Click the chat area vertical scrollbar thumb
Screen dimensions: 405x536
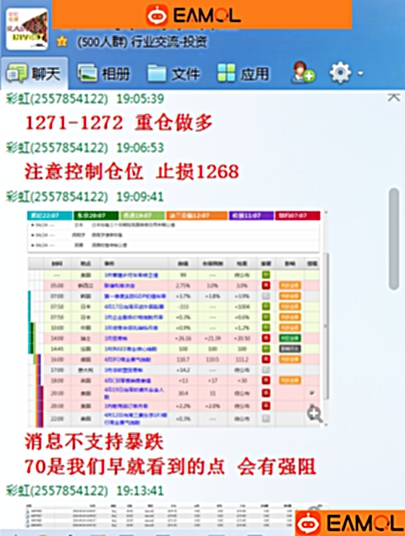point(394,239)
